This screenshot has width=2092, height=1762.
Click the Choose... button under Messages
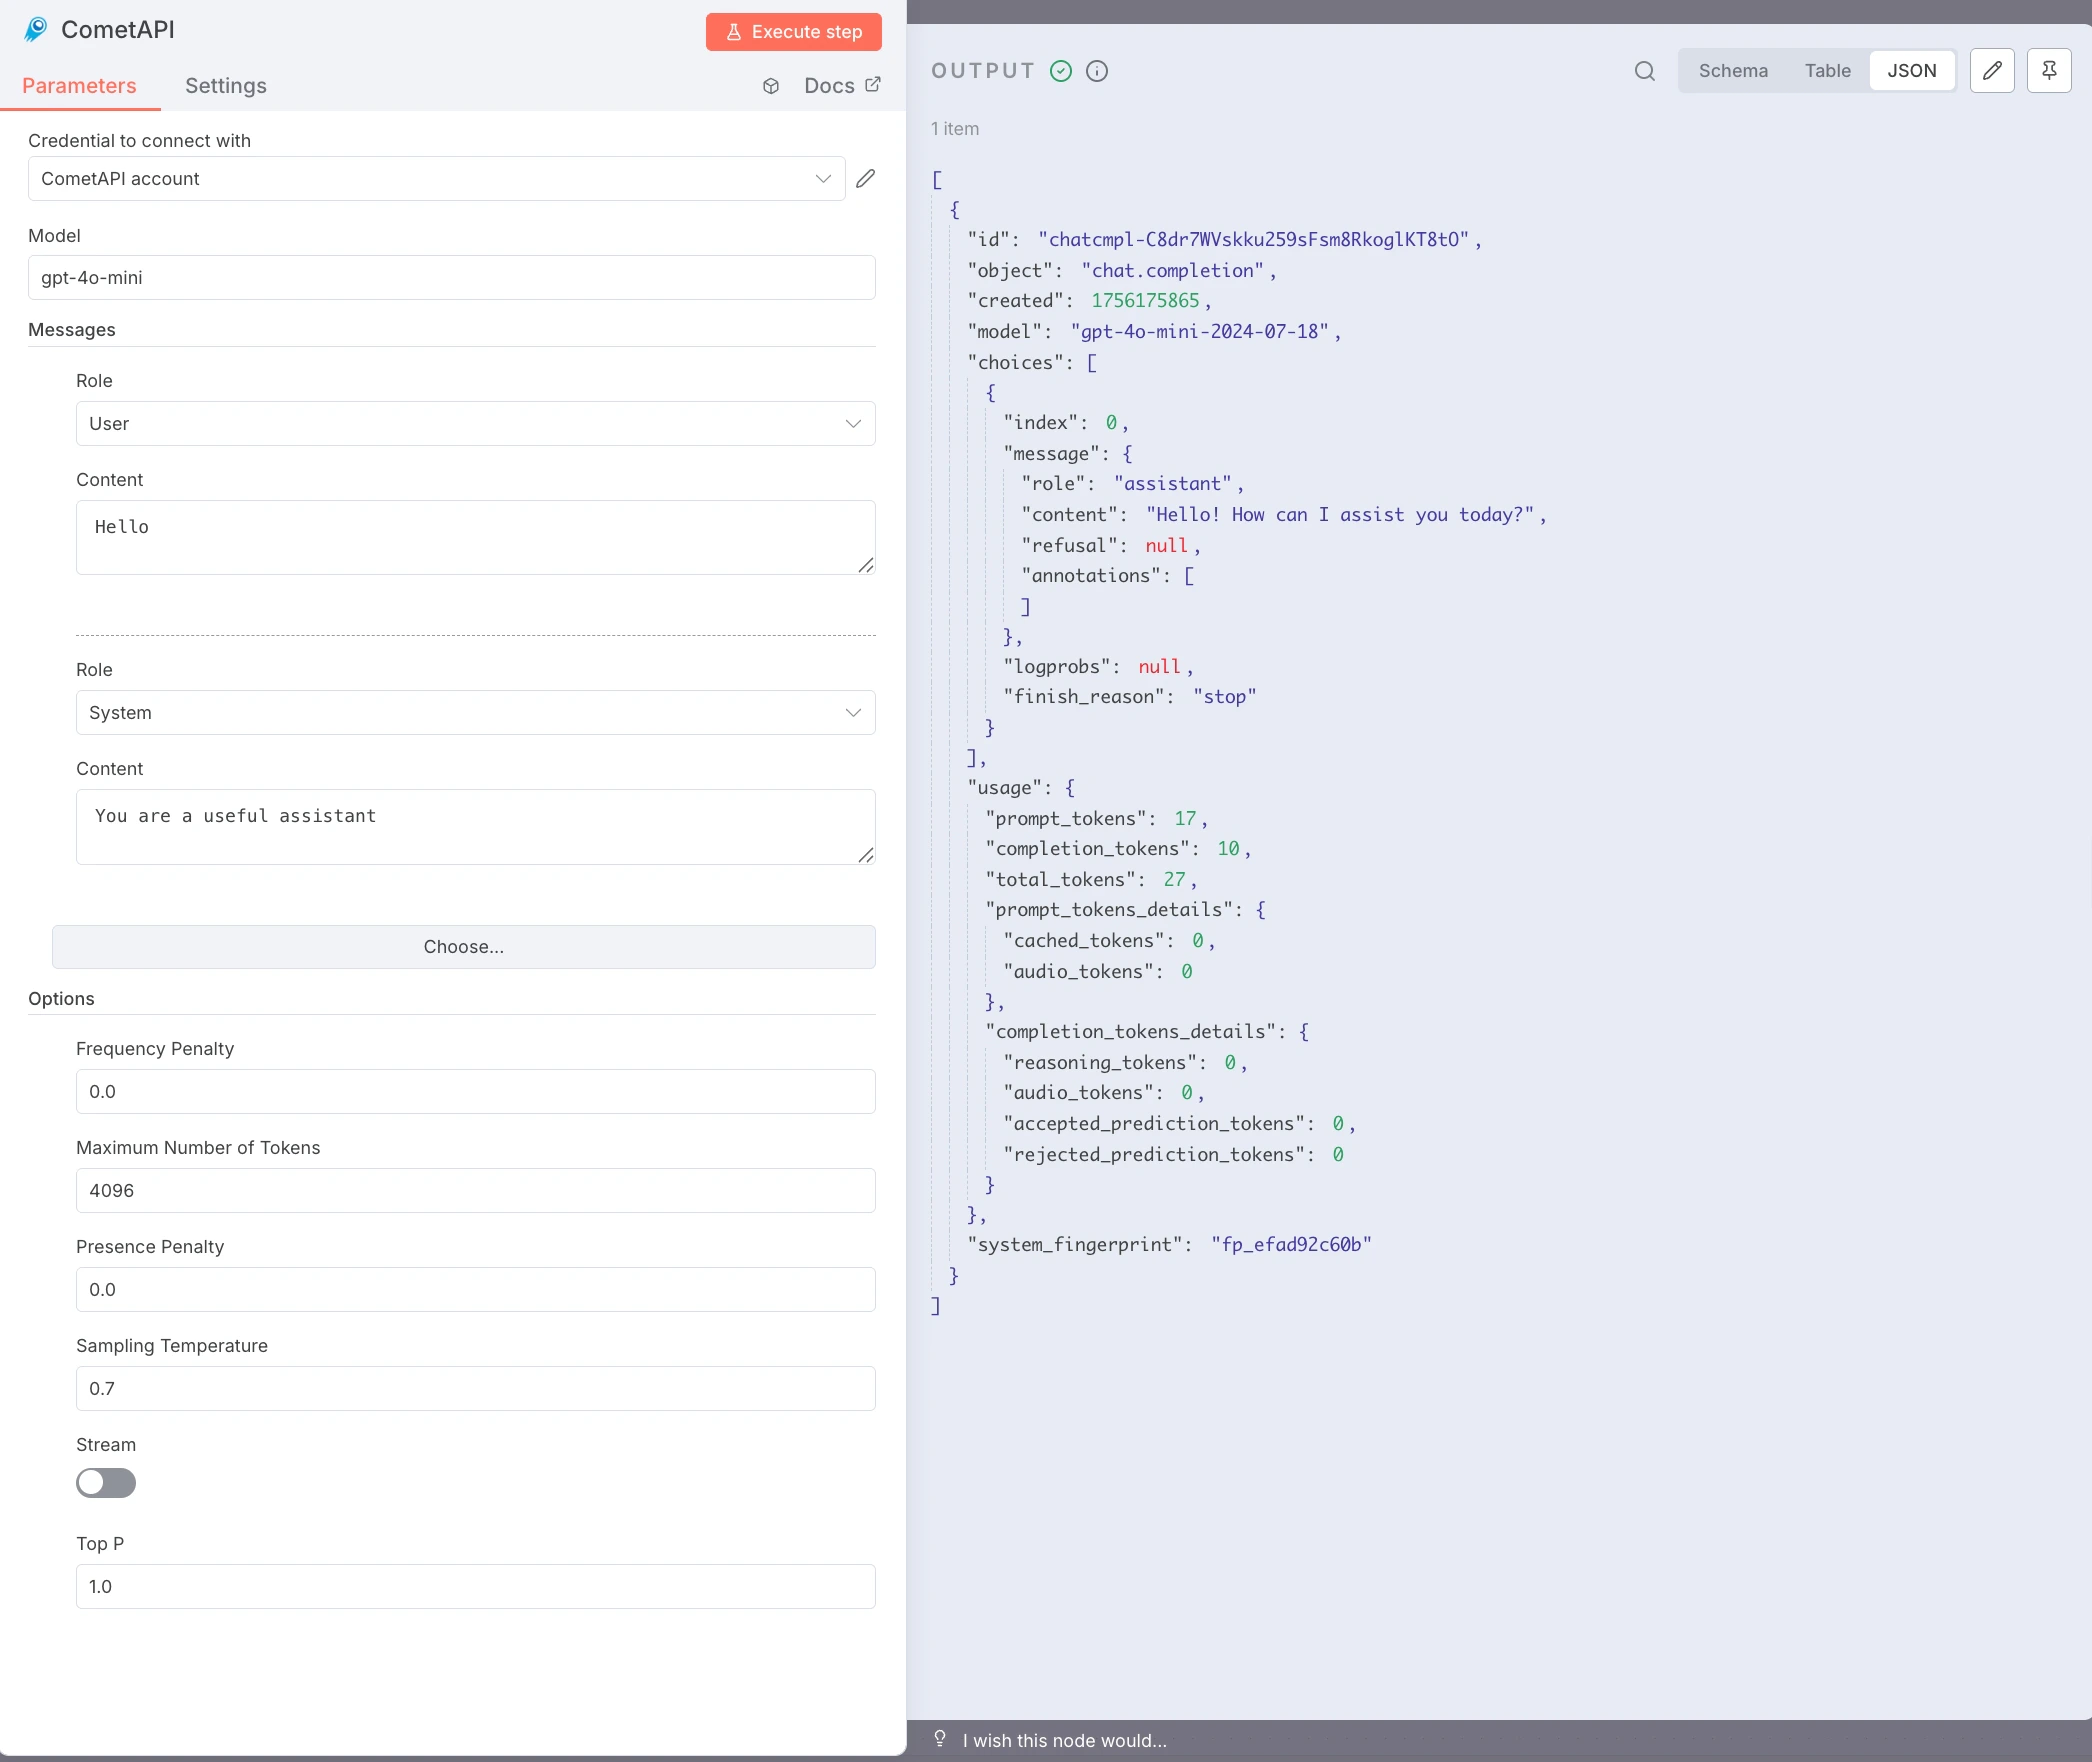click(463, 947)
